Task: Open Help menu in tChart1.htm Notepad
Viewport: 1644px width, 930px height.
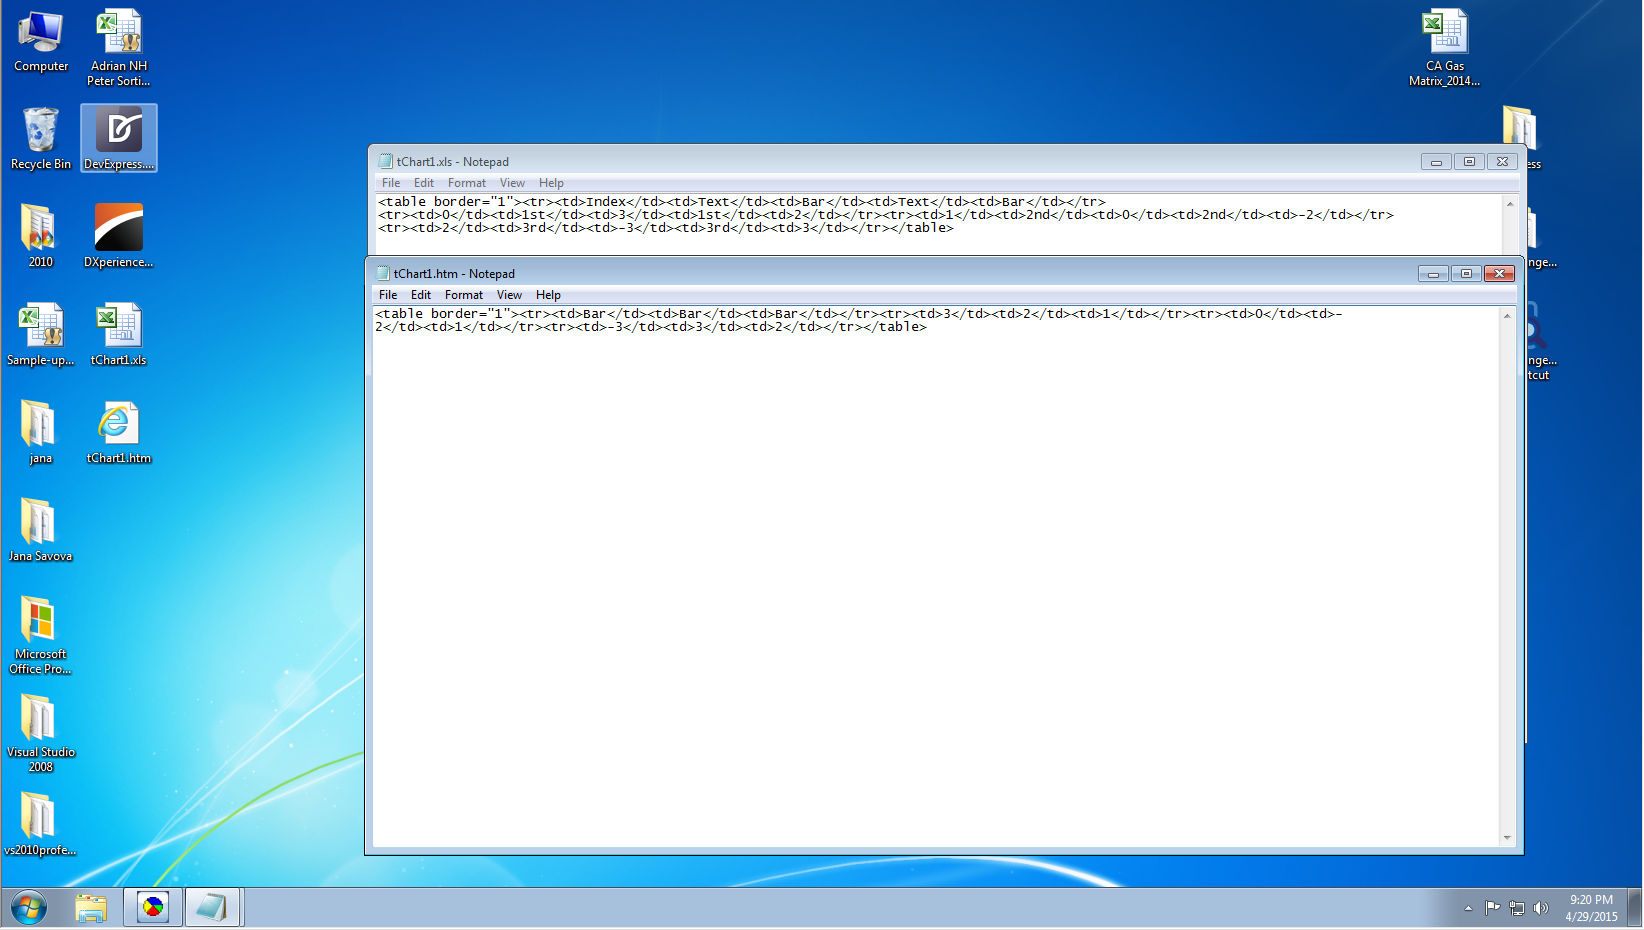Action: (x=548, y=295)
